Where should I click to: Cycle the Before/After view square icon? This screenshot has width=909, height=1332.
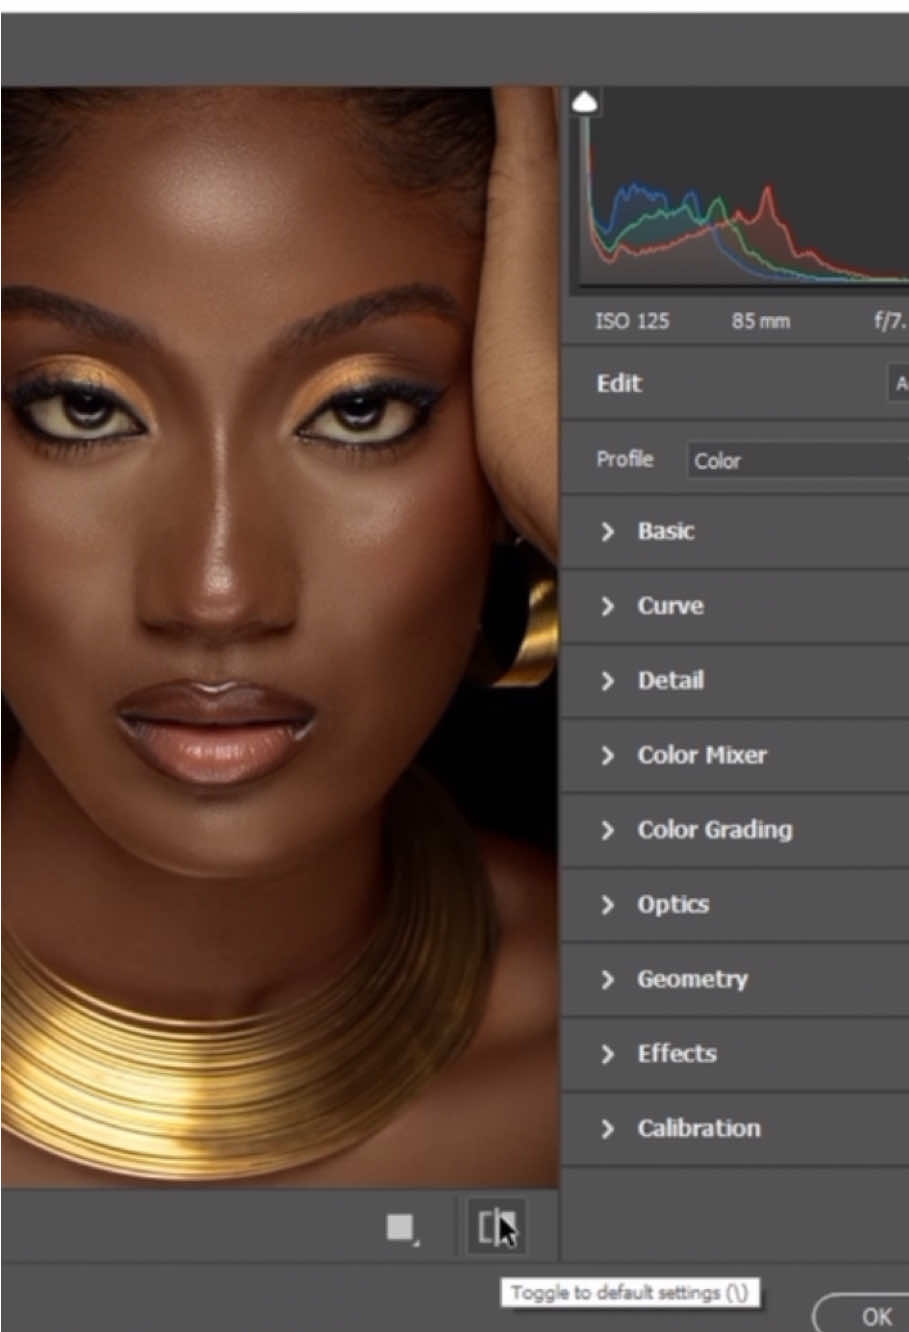point(402,1228)
